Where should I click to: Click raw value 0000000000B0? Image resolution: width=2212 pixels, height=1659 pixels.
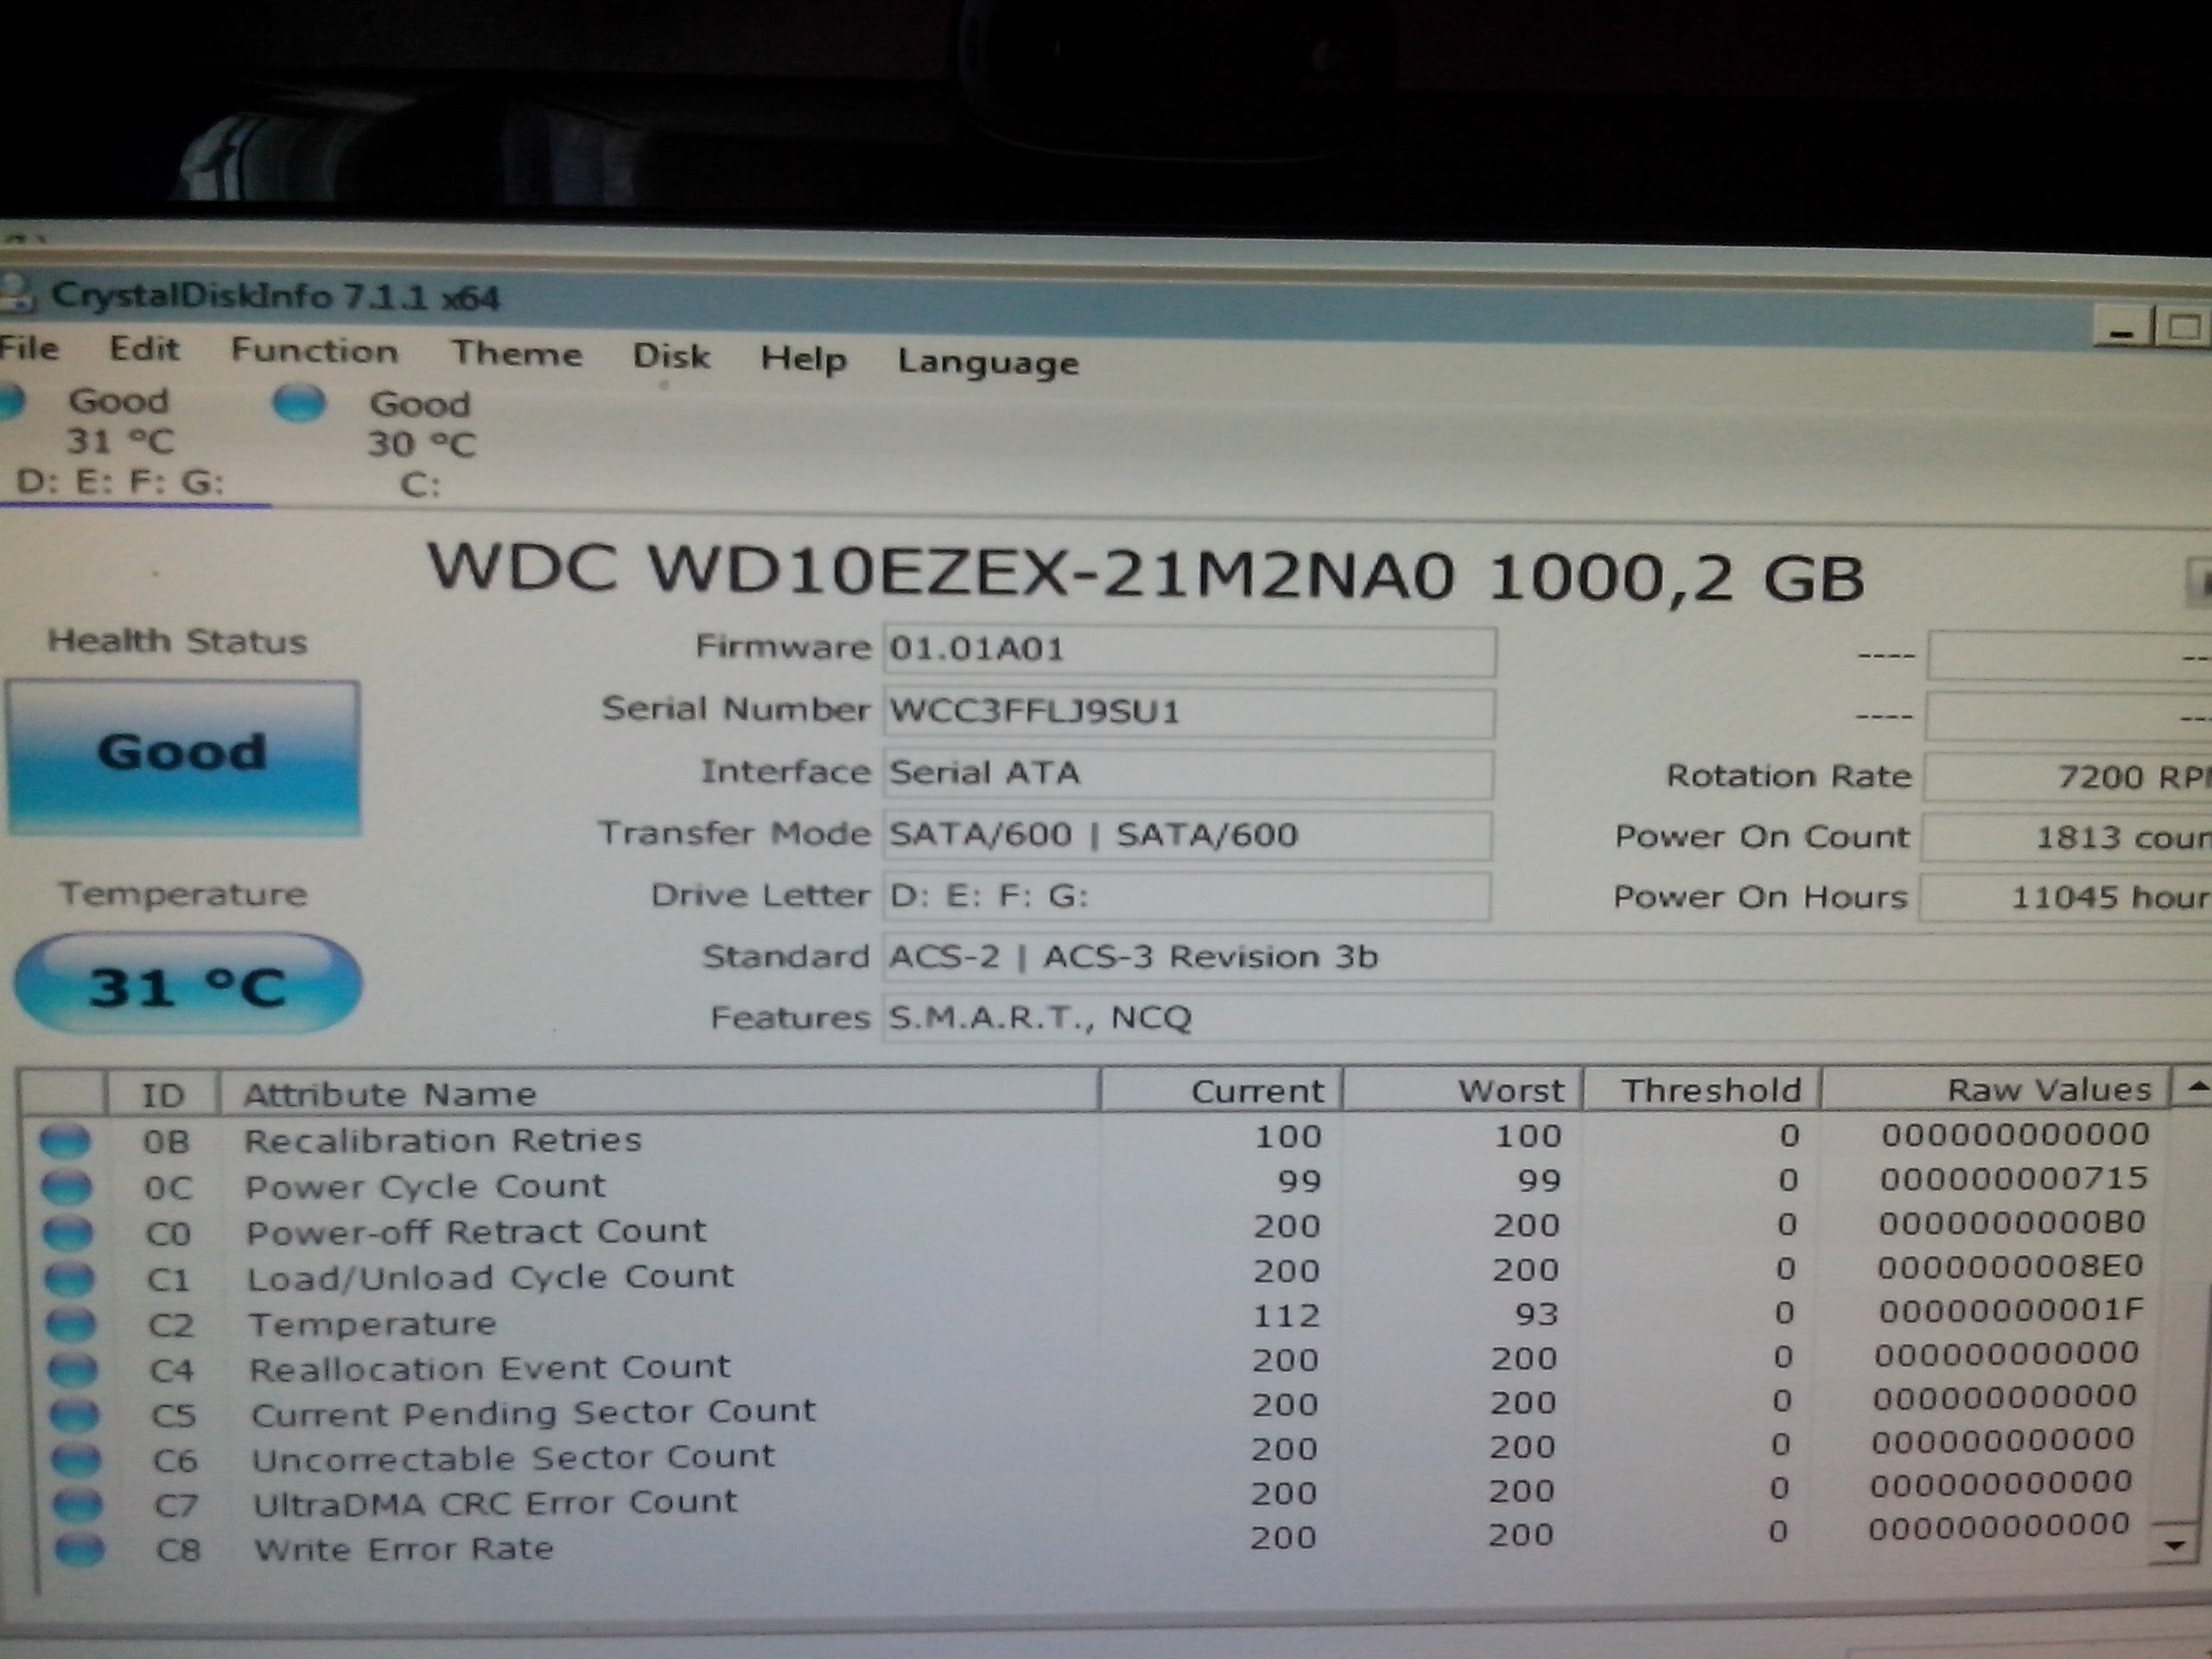pyautogui.click(x=2012, y=1223)
